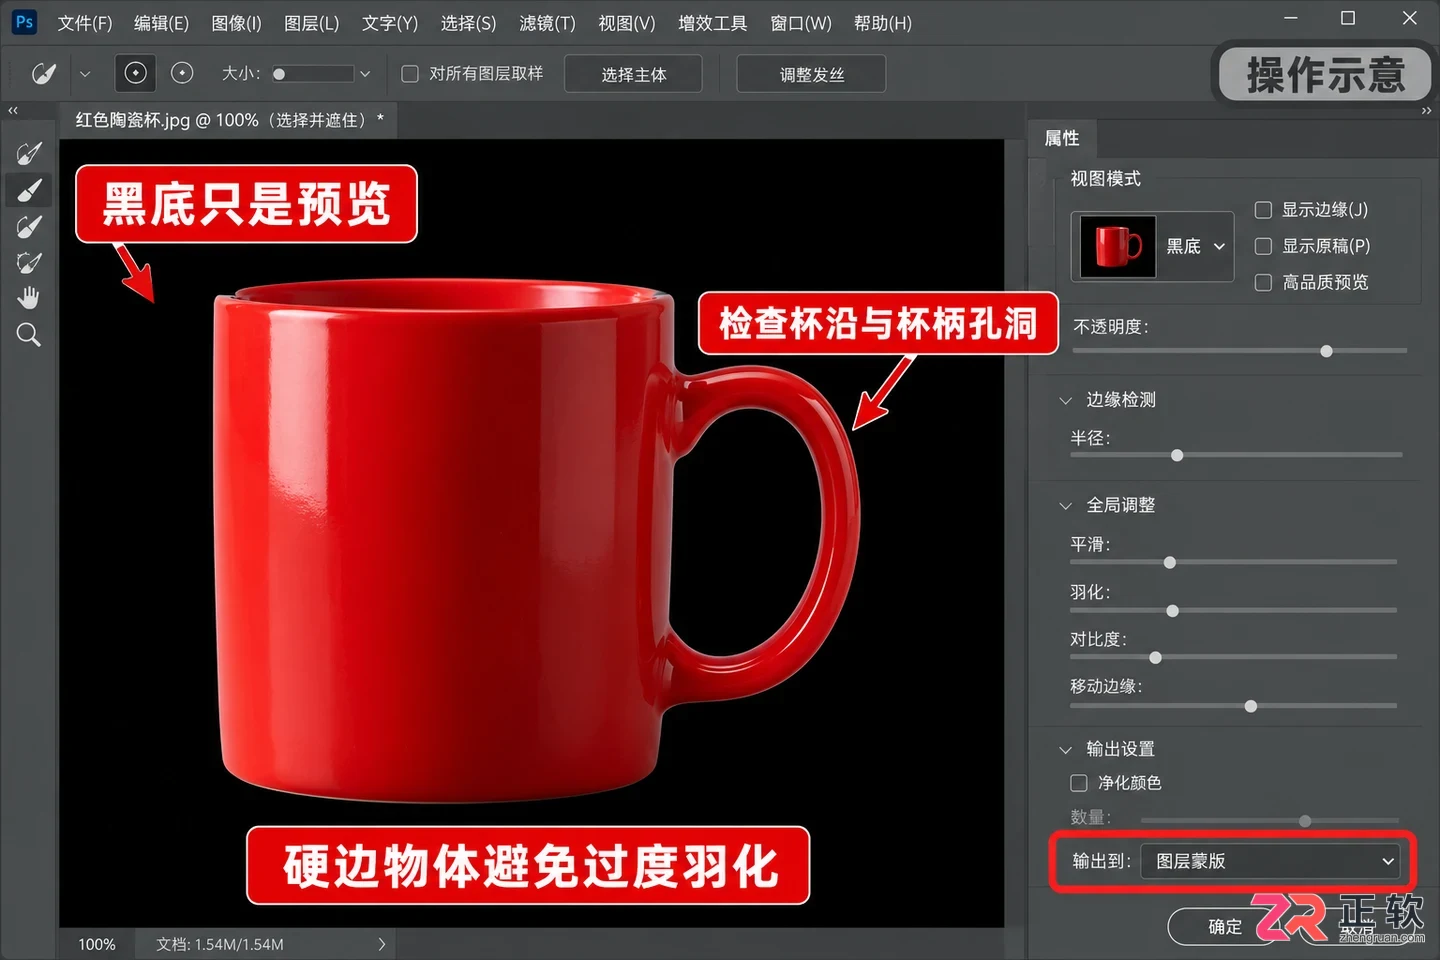
Task: Click the 羽化 slider handle
Action: (1173, 610)
